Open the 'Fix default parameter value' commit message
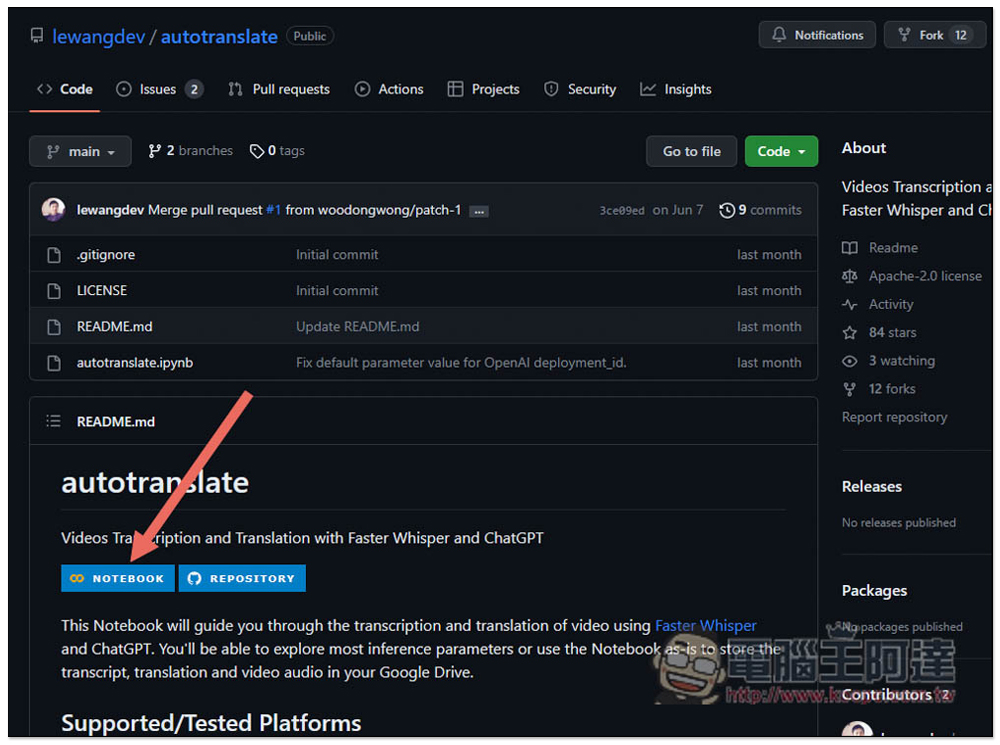This screenshot has height=745, width=1000. [x=461, y=362]
